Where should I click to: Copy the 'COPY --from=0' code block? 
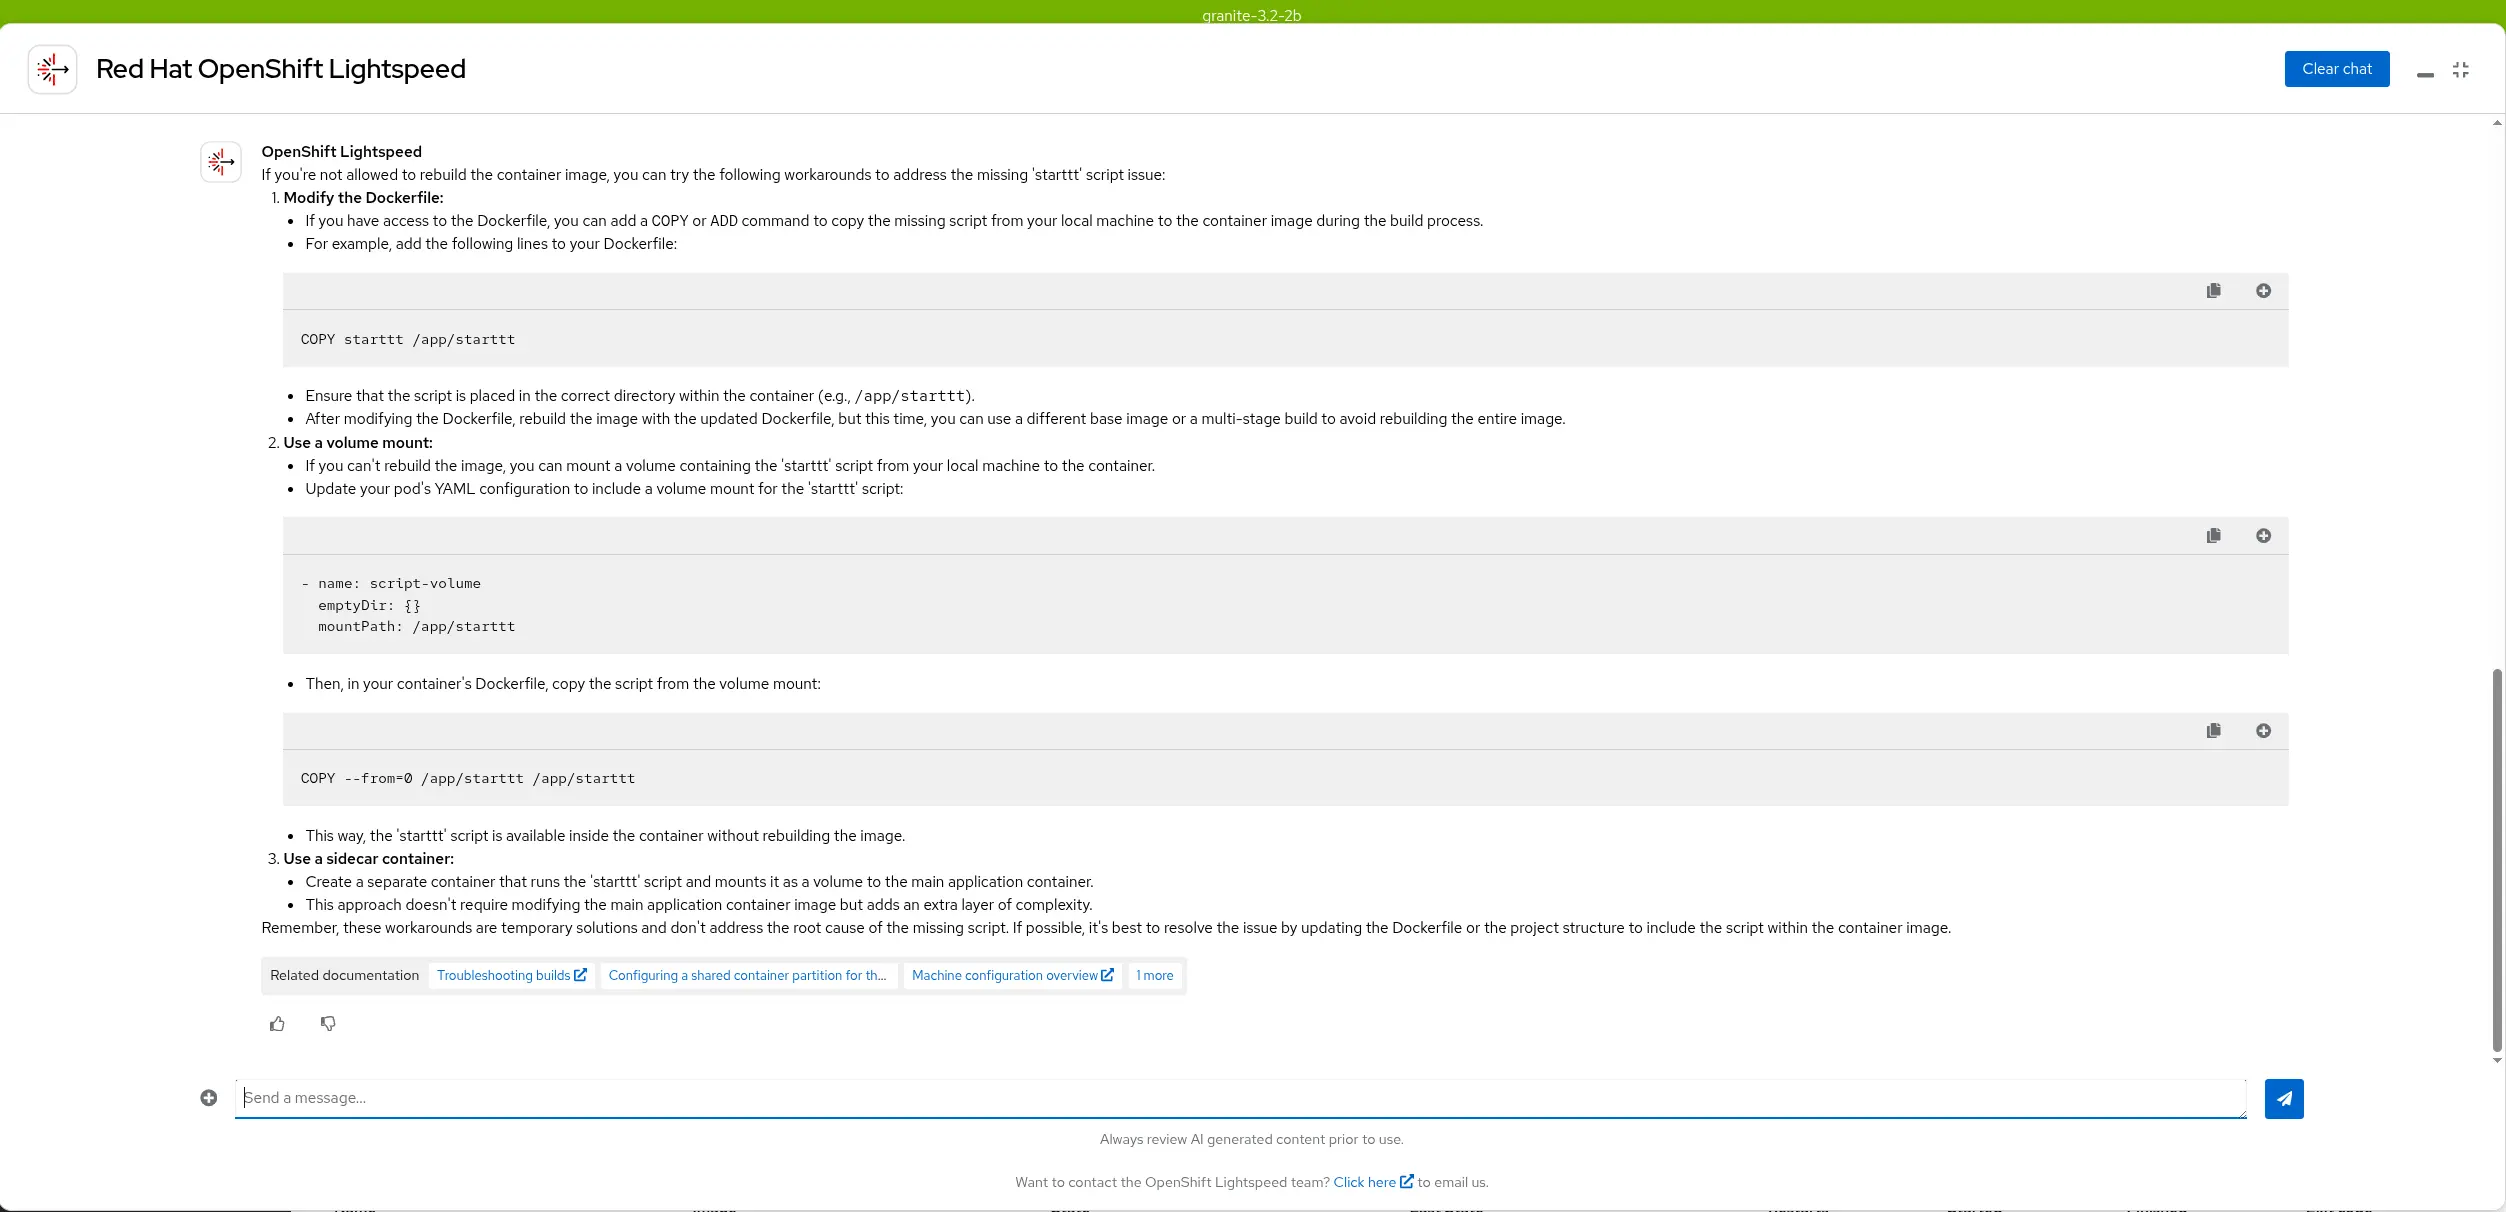click(x=2213, y=731)
